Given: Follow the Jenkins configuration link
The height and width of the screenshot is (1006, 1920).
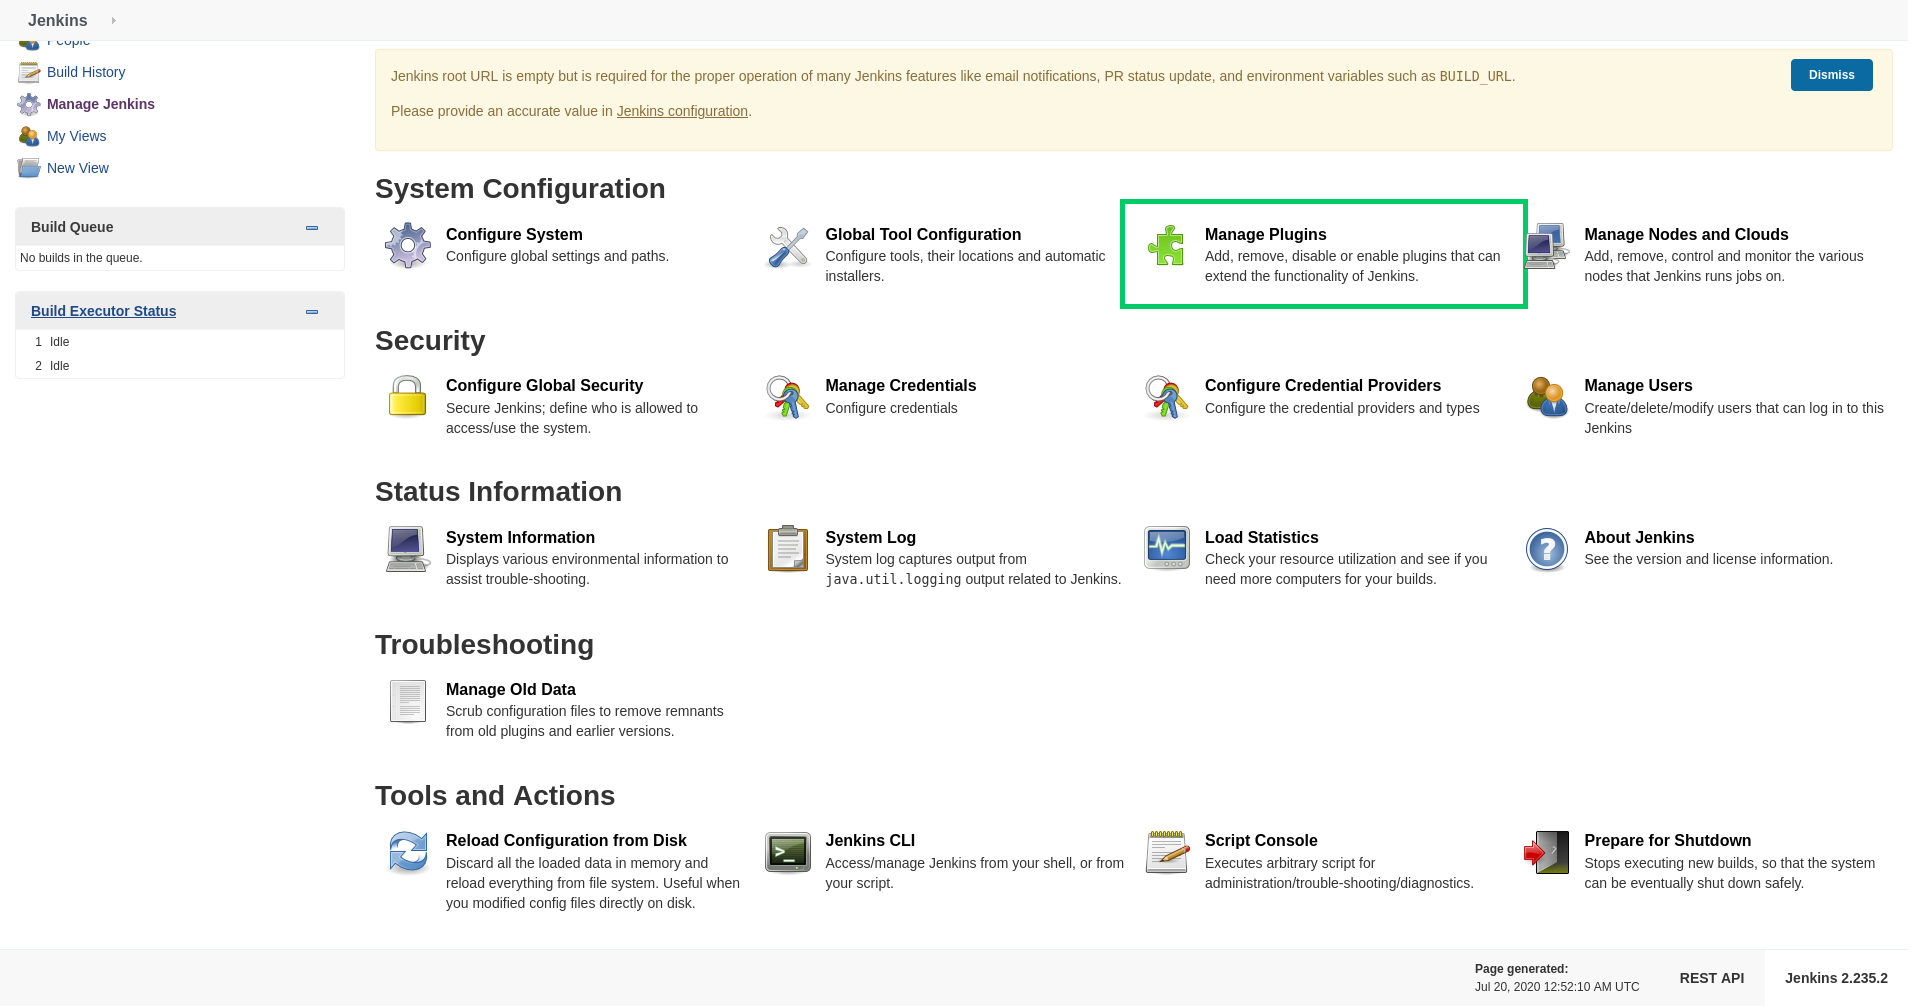Looking at the screenshot, I should (682, 111).
